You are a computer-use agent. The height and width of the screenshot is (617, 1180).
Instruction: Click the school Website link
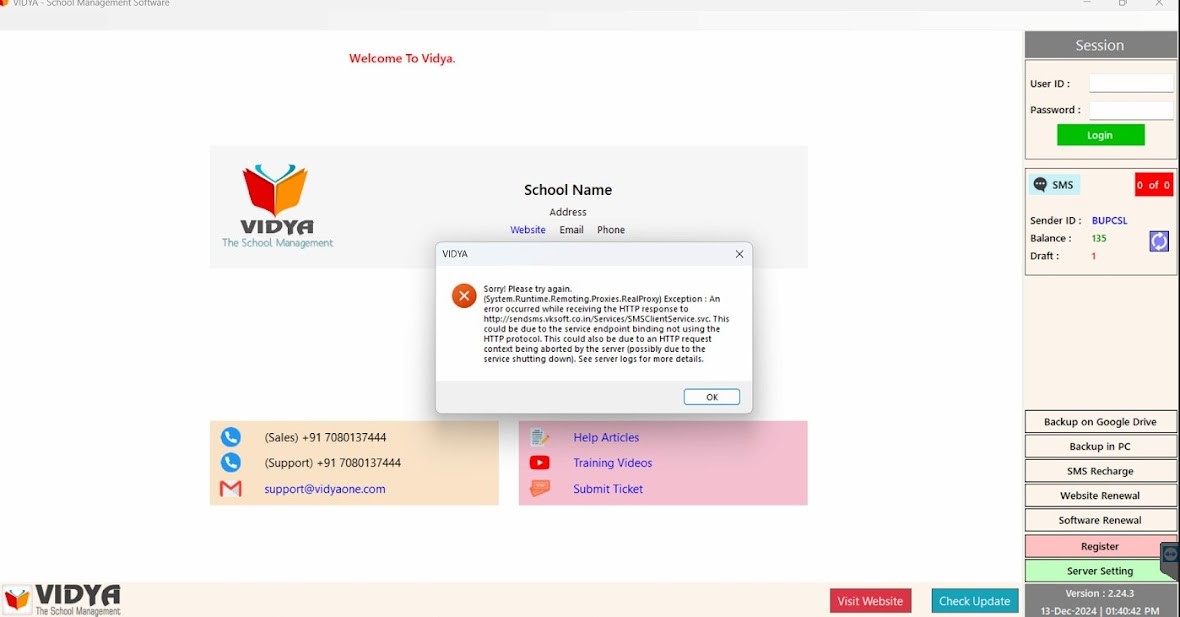click(x=528, y=230)
